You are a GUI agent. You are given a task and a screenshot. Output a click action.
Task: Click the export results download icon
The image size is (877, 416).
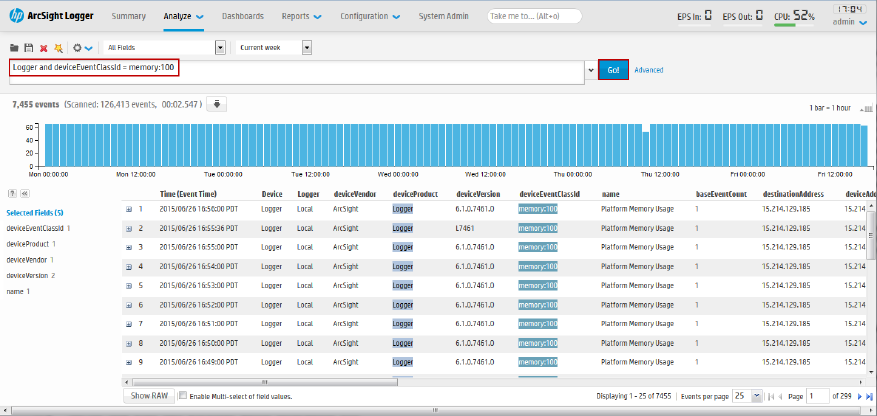(x=219, y=104)
